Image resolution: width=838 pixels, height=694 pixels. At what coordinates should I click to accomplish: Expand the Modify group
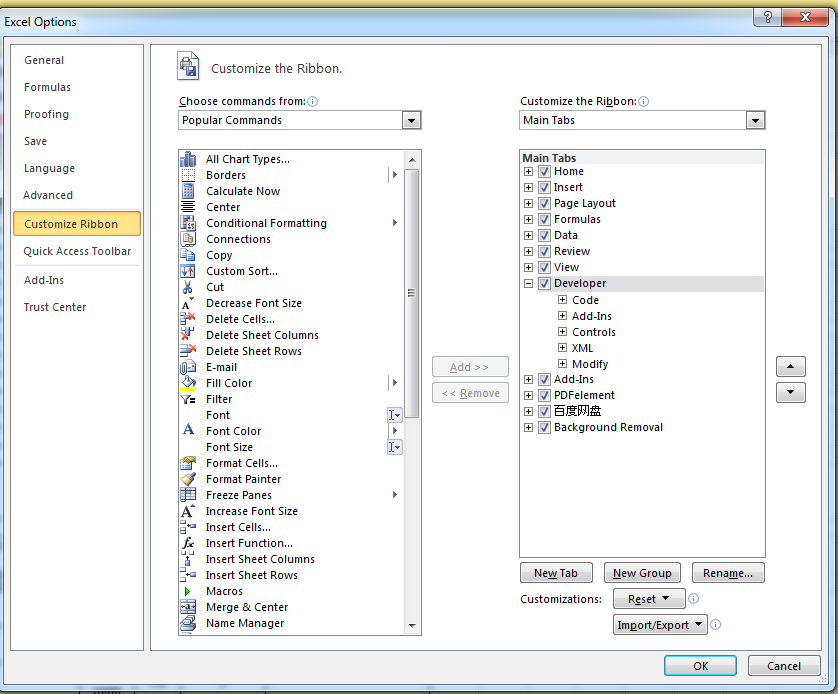pyautogui.click(x=562, y=364)
